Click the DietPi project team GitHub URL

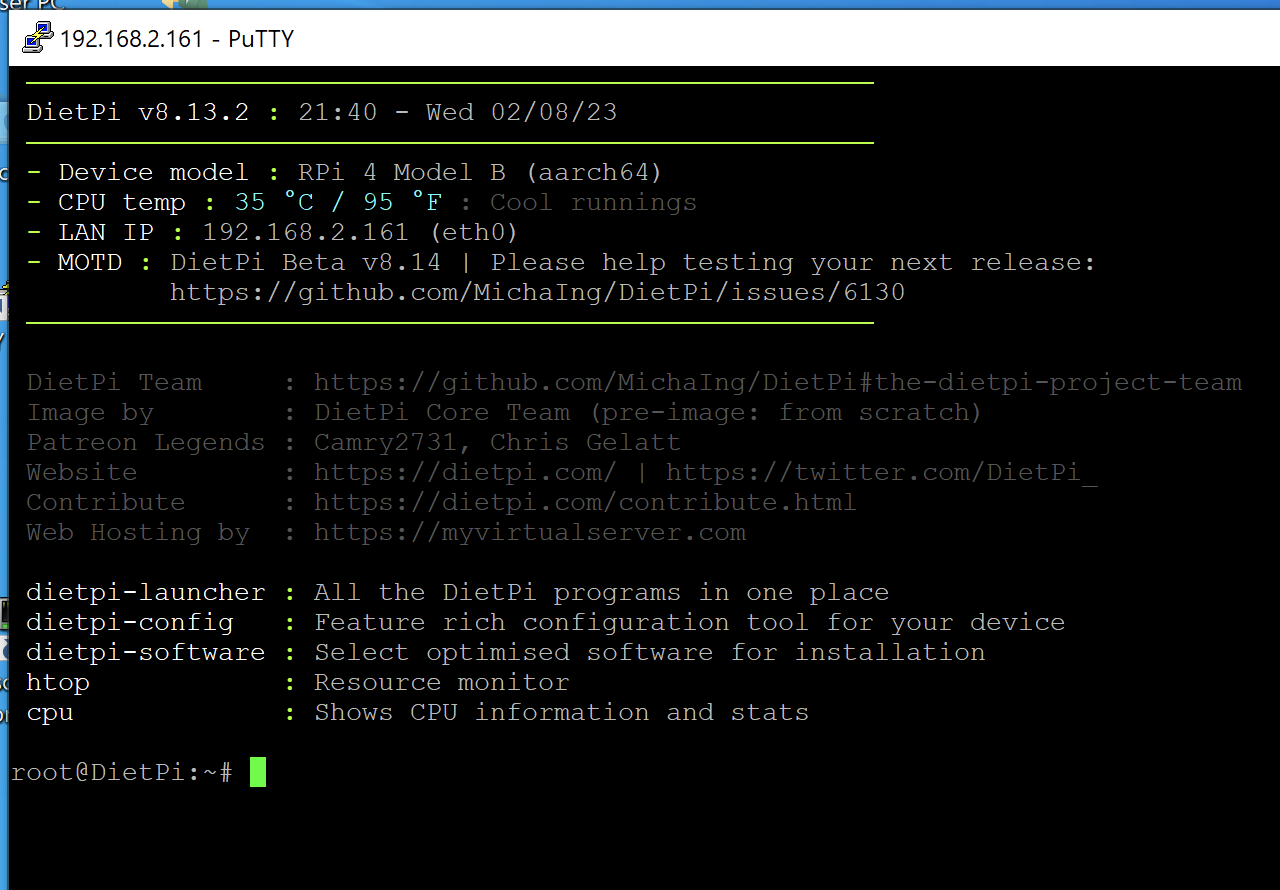point(777,382)
